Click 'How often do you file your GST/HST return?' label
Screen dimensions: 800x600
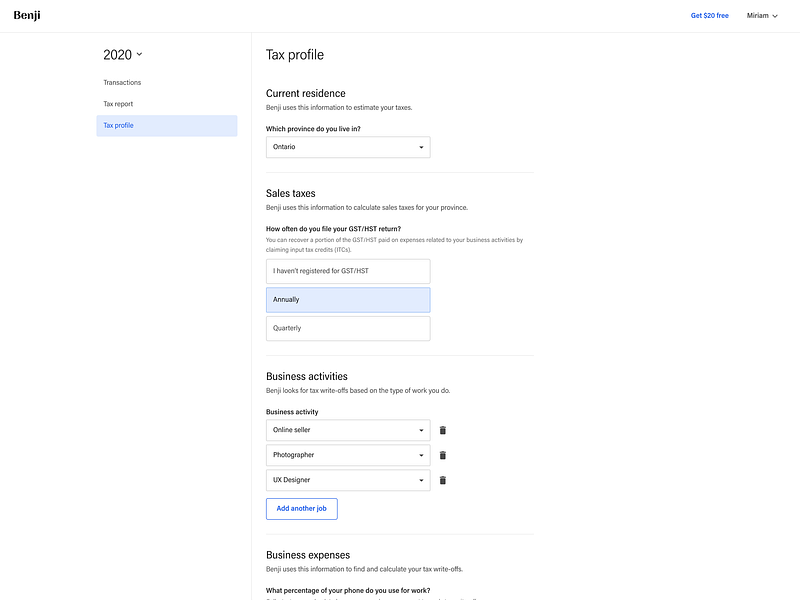tap(333, 229)
